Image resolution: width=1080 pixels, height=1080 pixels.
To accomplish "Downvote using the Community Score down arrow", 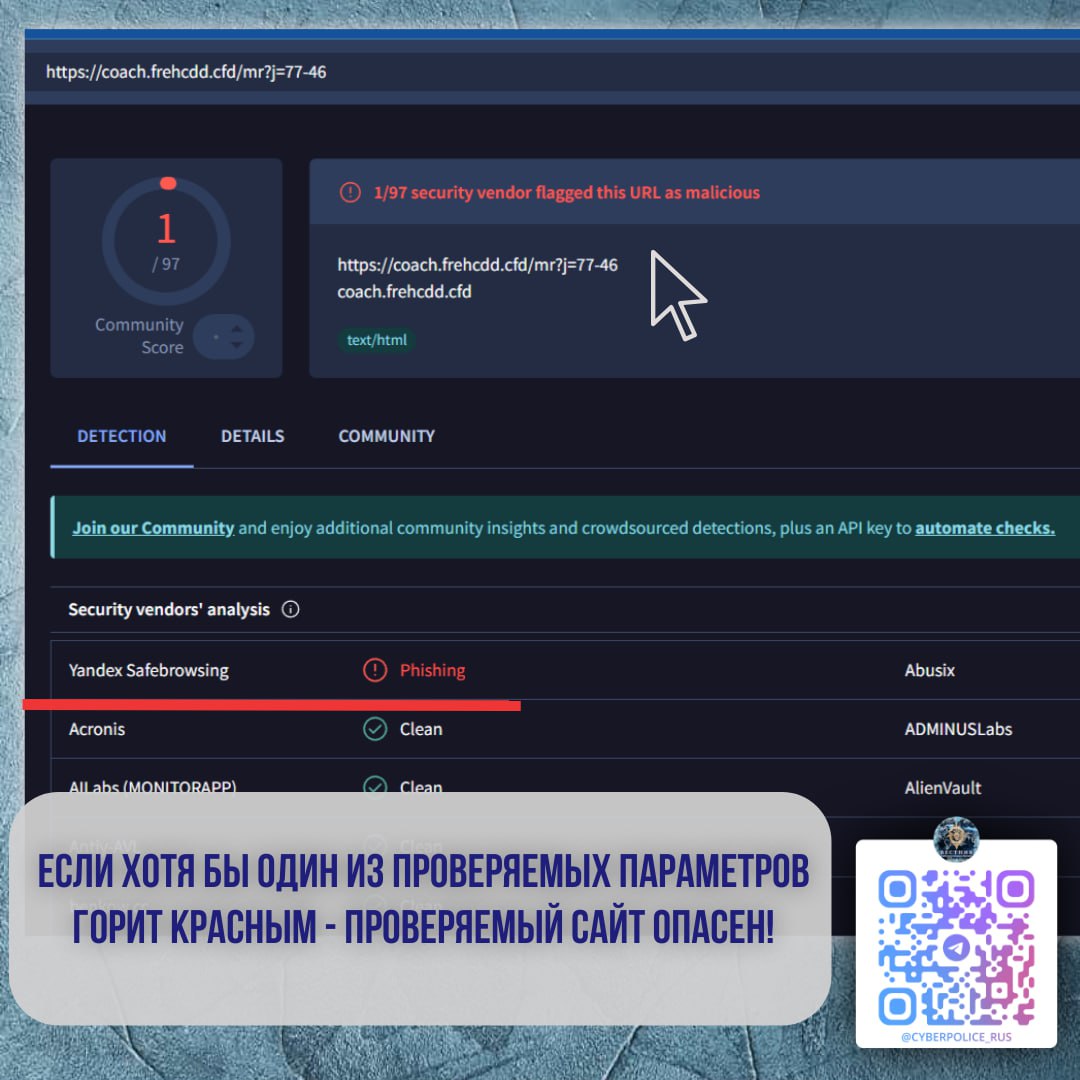I will point(236,345).
